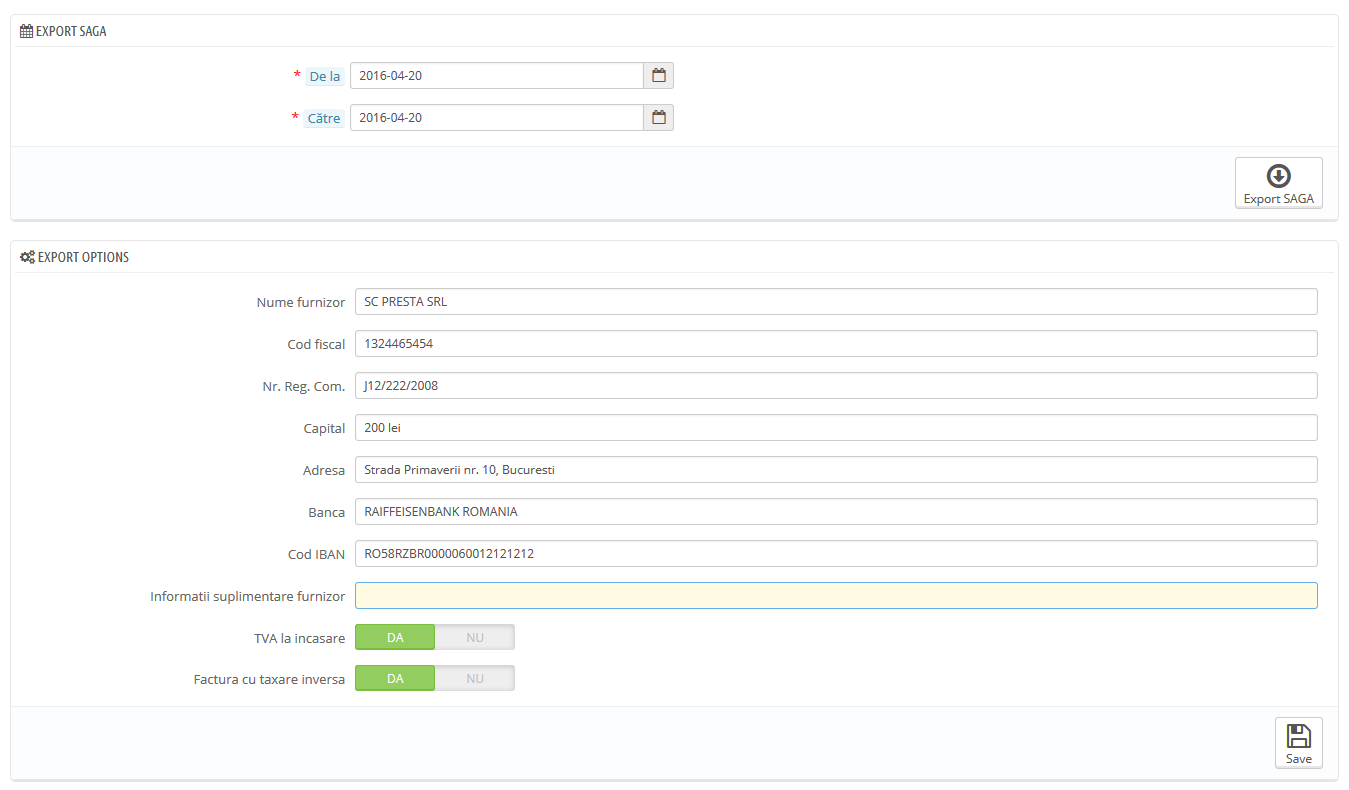This screenshot has width=1349, height=790.
Task: Open calendar picker for Către date
Action: click(659, 118)
